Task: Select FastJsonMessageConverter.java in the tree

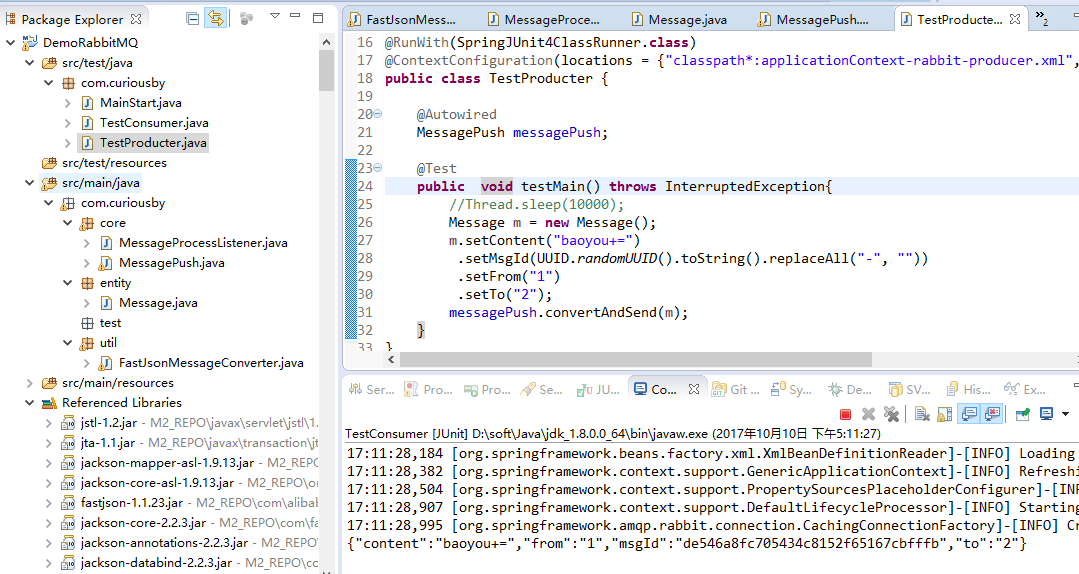Action: [x=210, y=363]
